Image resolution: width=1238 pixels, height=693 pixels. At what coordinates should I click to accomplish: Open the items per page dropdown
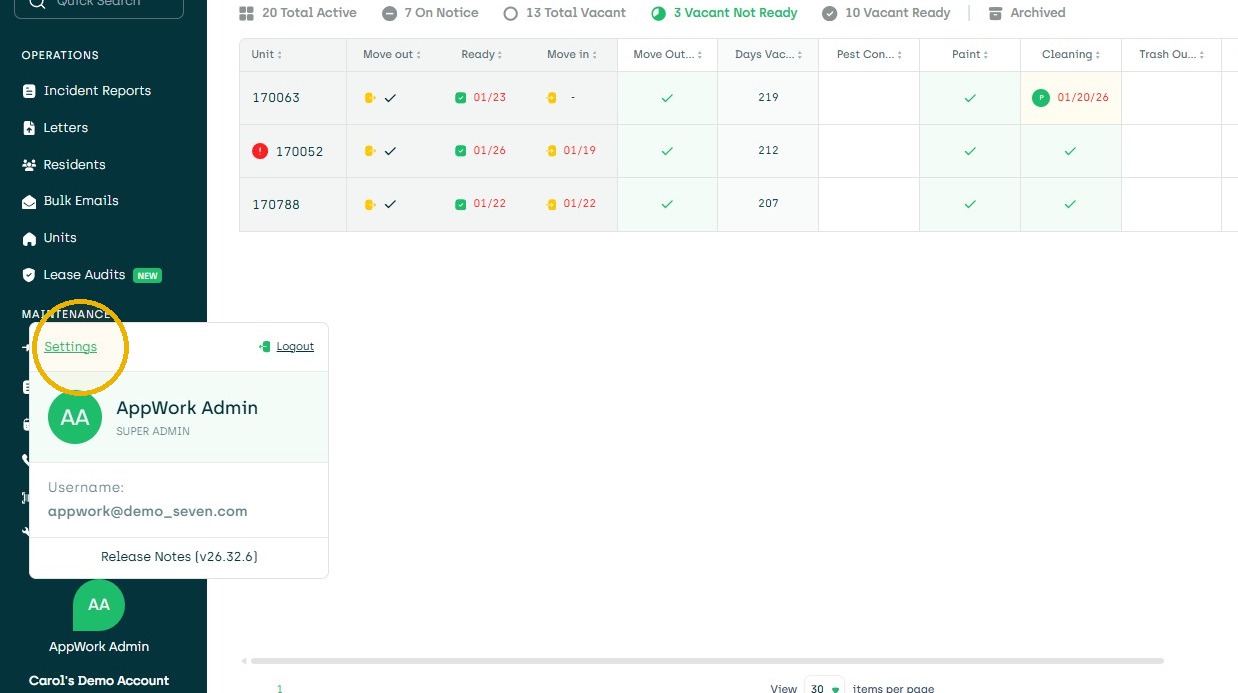click(x=825, y=688)
